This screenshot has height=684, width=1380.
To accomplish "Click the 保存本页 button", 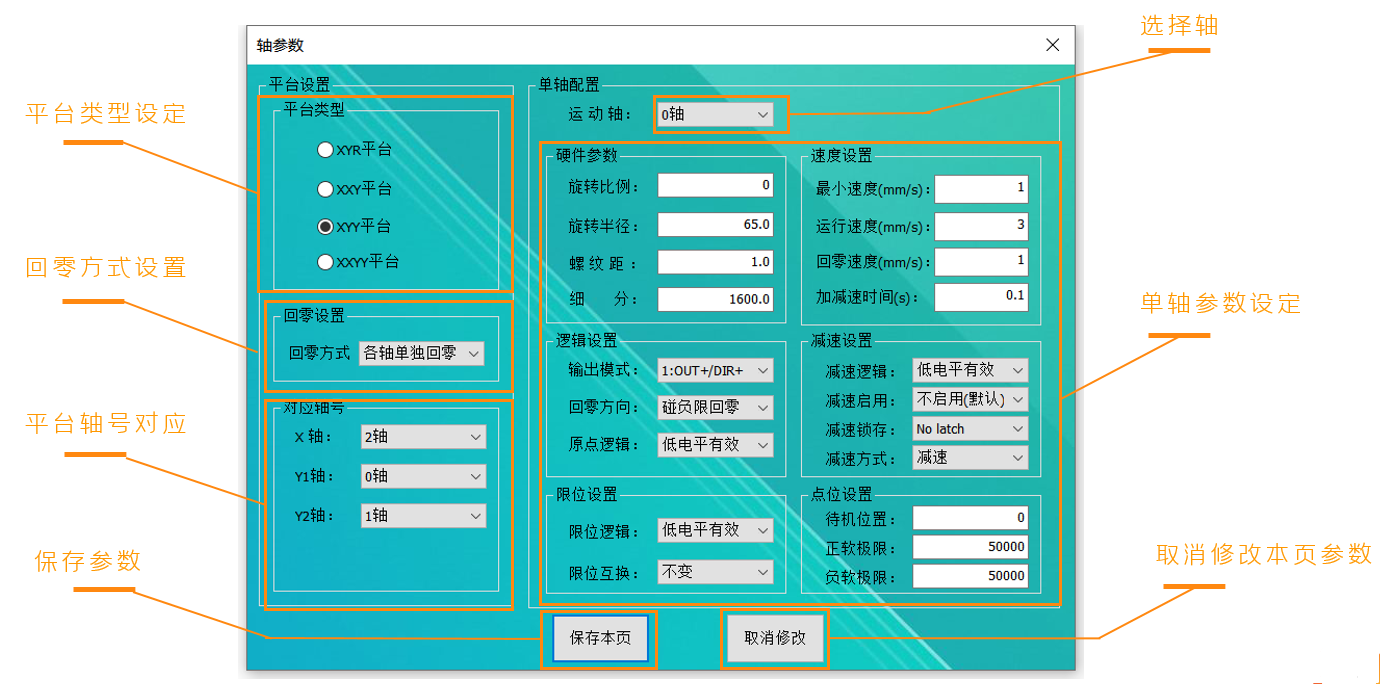I will 600,638.
